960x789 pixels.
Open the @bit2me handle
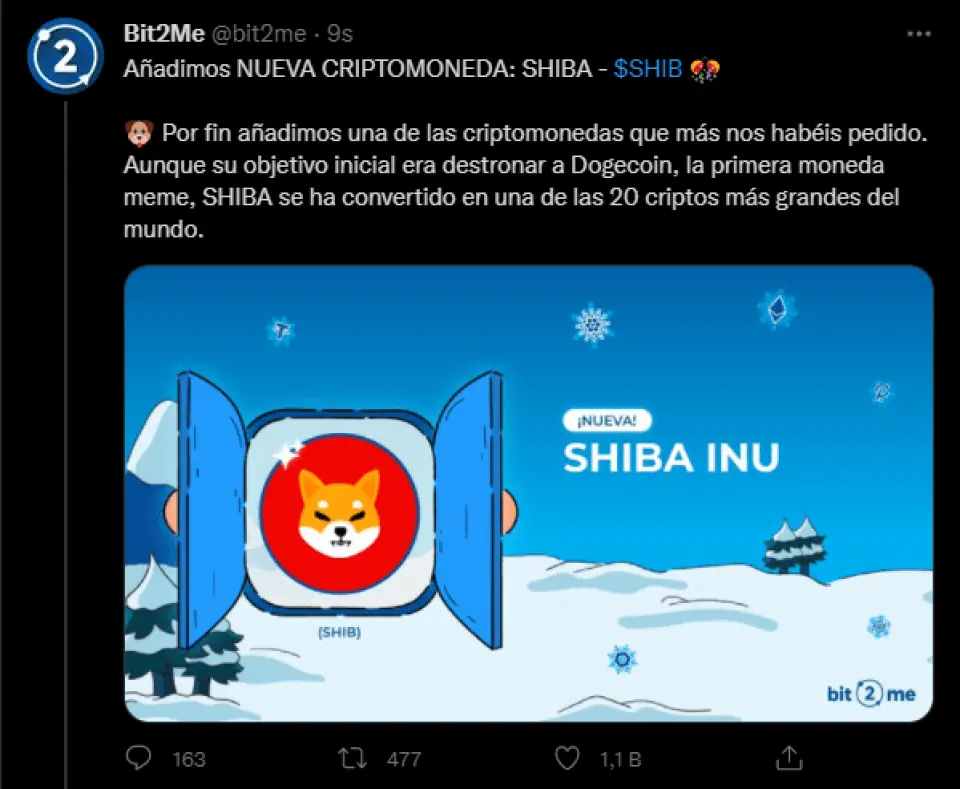pyautogui.click(x=259, y=34)
